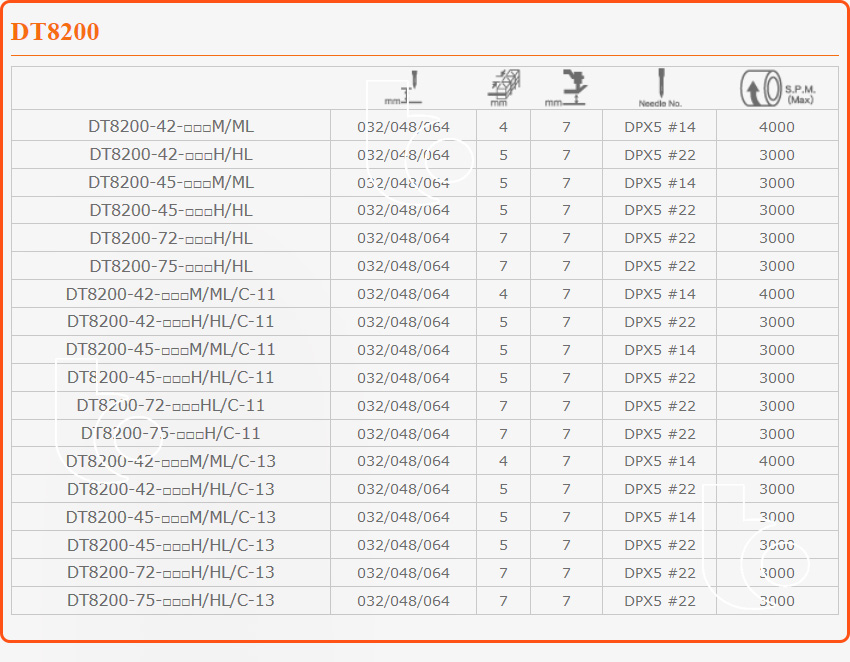Screen dimensions: 850x662
Task: Select model DT8200-72-□□□H/HL/C-13
Action: (x=171, y=573)
